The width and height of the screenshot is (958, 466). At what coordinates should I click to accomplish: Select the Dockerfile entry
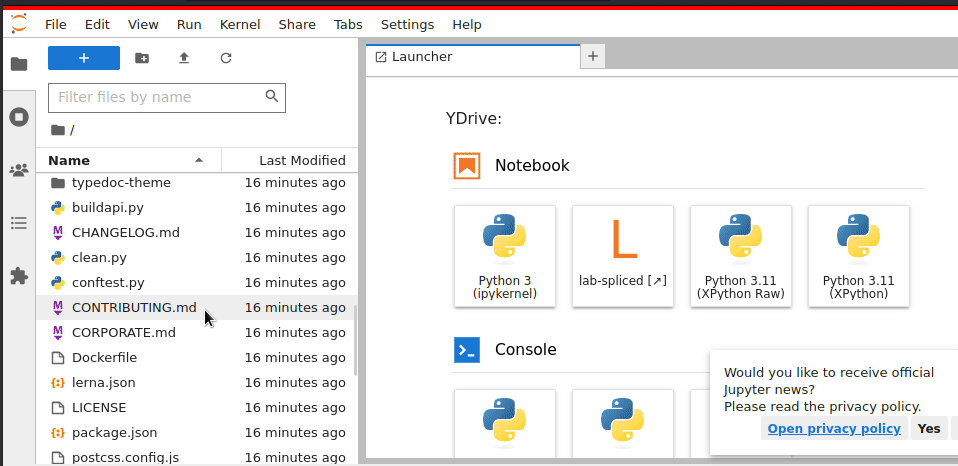pos(197,357)
